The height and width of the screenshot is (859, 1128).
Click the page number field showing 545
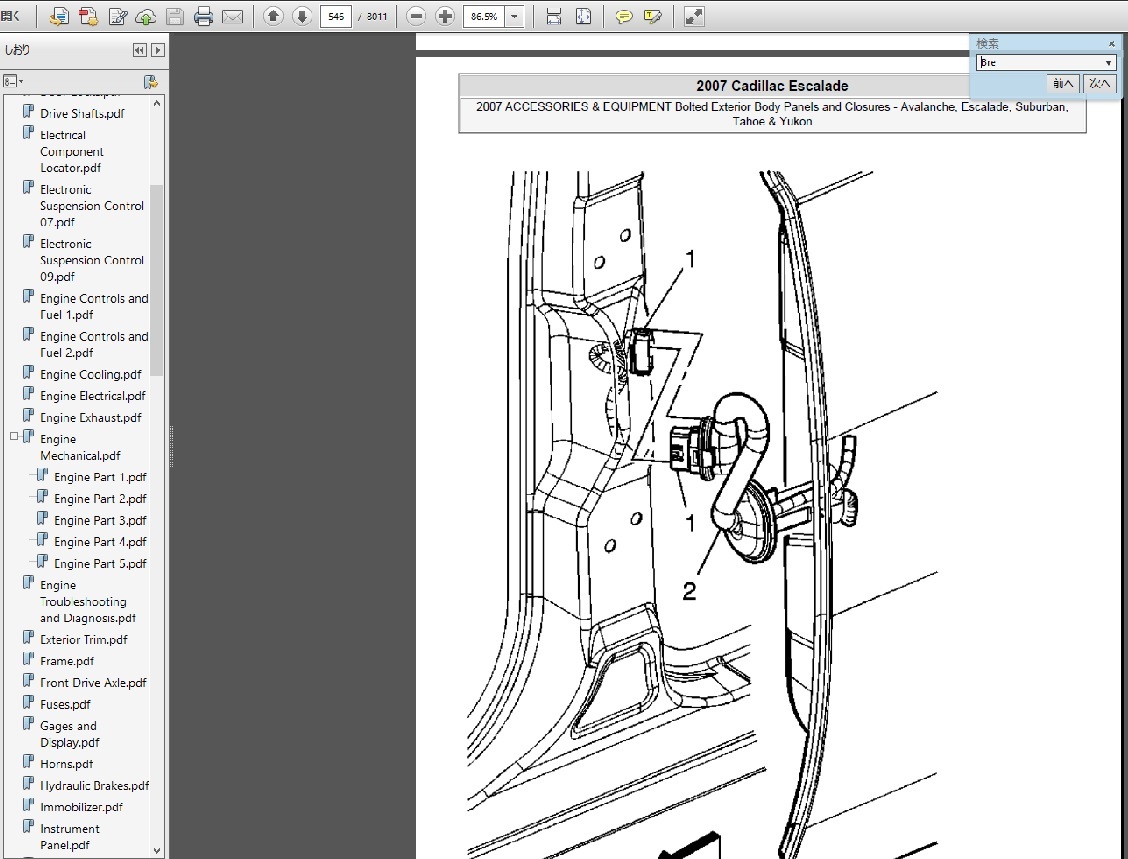(336, 16)
